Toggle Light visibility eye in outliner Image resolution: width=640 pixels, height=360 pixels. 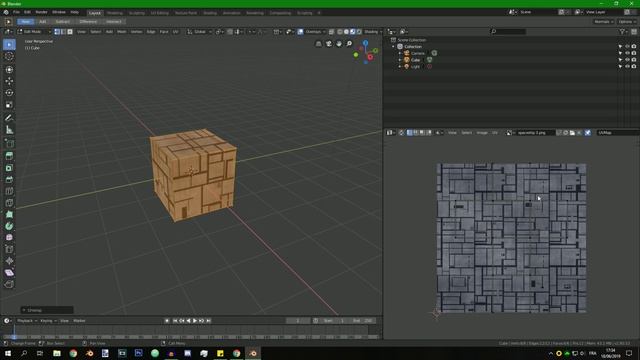627,66
